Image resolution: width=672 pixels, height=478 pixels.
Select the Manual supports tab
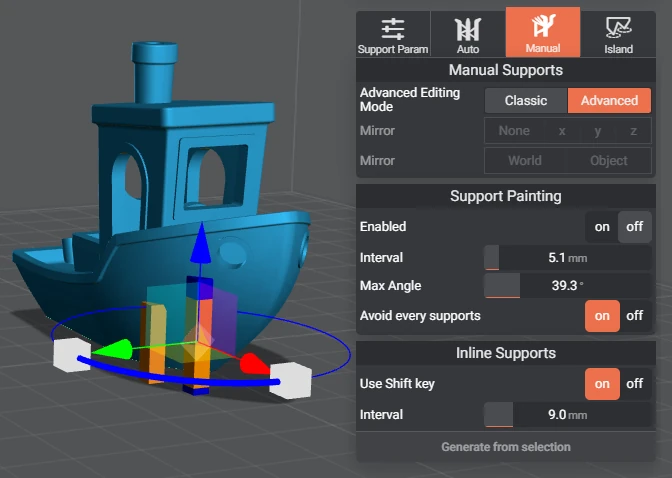point(543,33)
